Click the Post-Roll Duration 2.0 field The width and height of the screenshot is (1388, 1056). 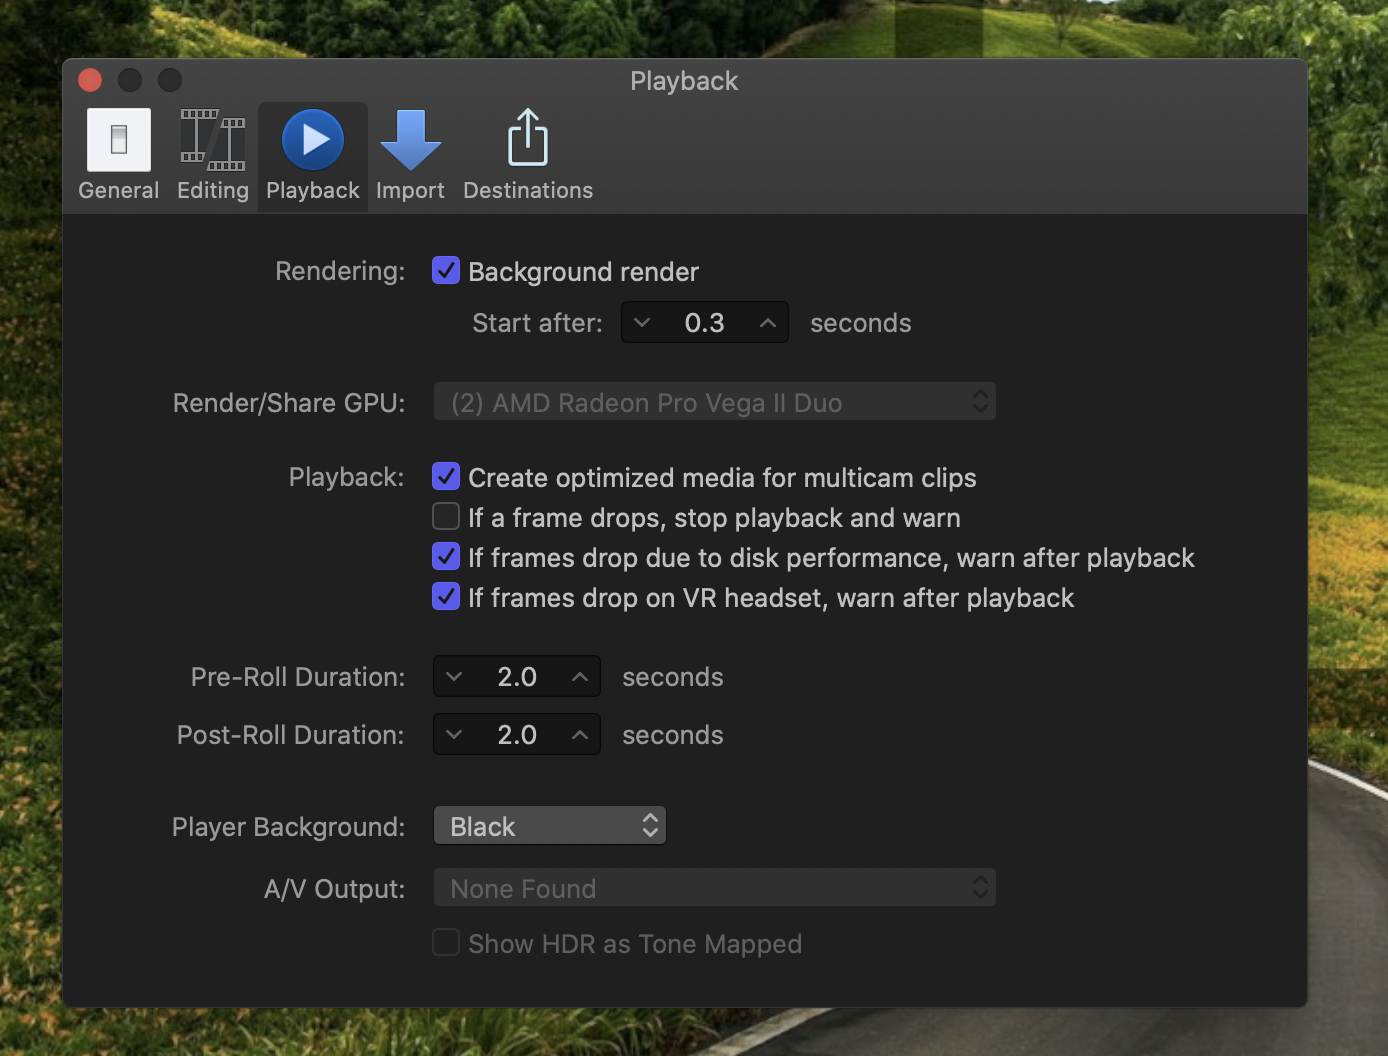click(x=517, y=735)
